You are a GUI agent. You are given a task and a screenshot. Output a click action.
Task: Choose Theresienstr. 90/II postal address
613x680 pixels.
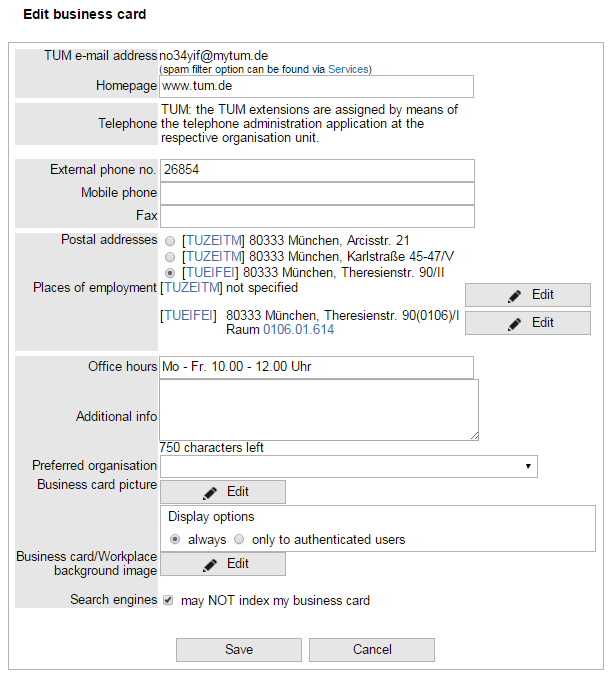(x=170, y=272)
